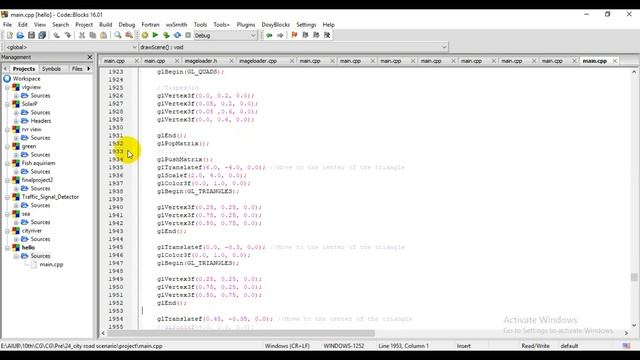Click the Open file toolbar icon
The width and height of the screenshot is (640, 360).
tap(20, 36)
